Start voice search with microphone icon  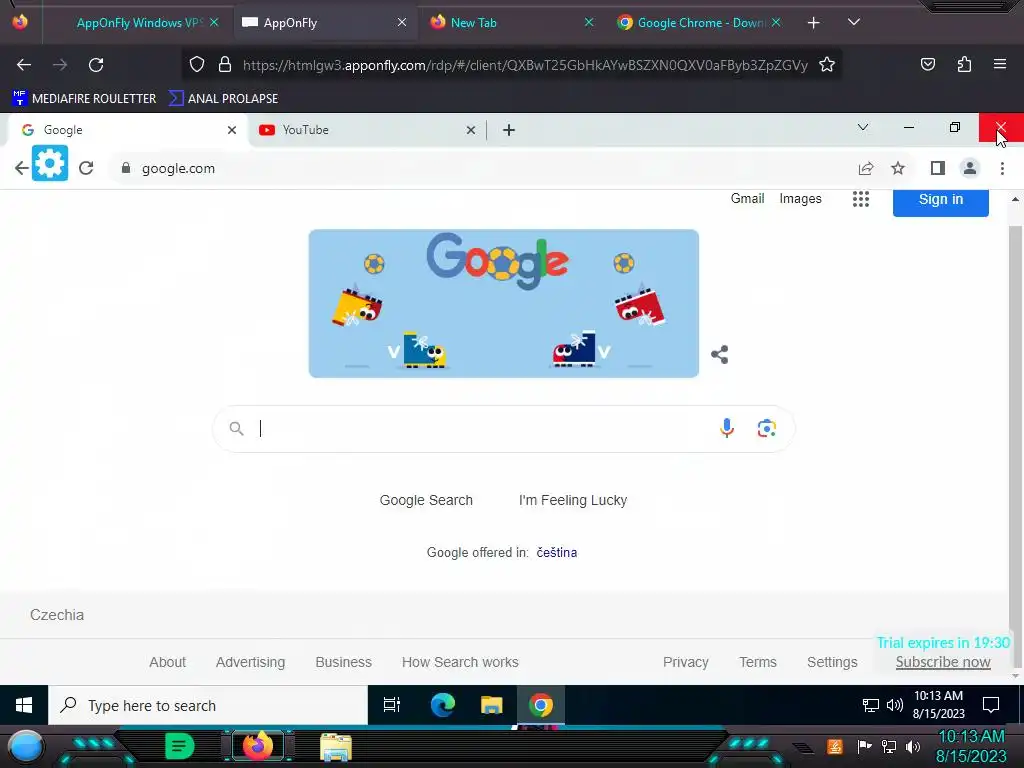(x=727, y=428)
